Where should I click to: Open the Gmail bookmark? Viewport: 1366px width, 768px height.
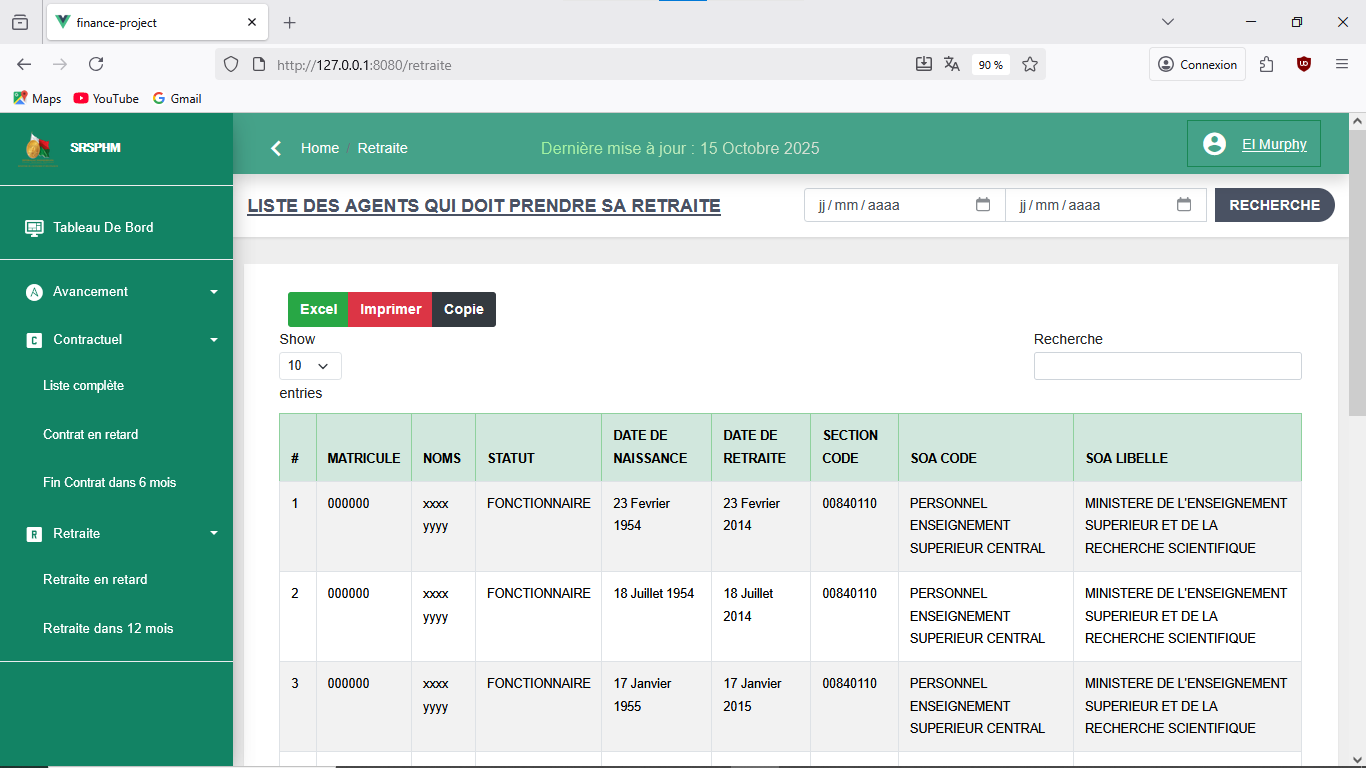177,98
